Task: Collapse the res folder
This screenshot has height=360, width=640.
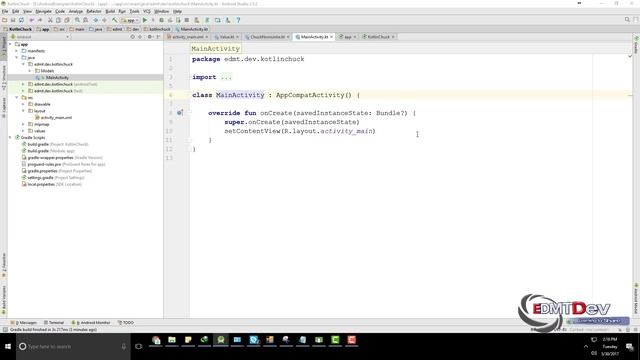Action: (x=17, y=98)
